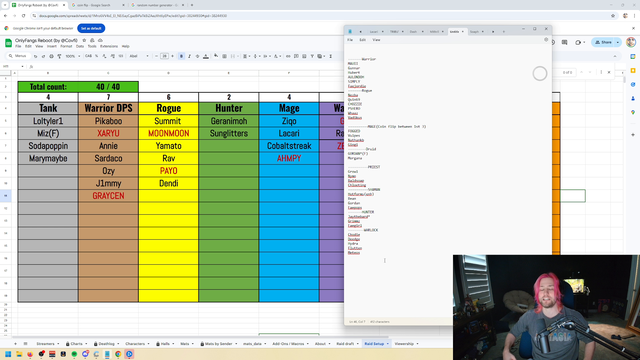
Task: Click the functions sigma icon
Action: tap(331, 56)
